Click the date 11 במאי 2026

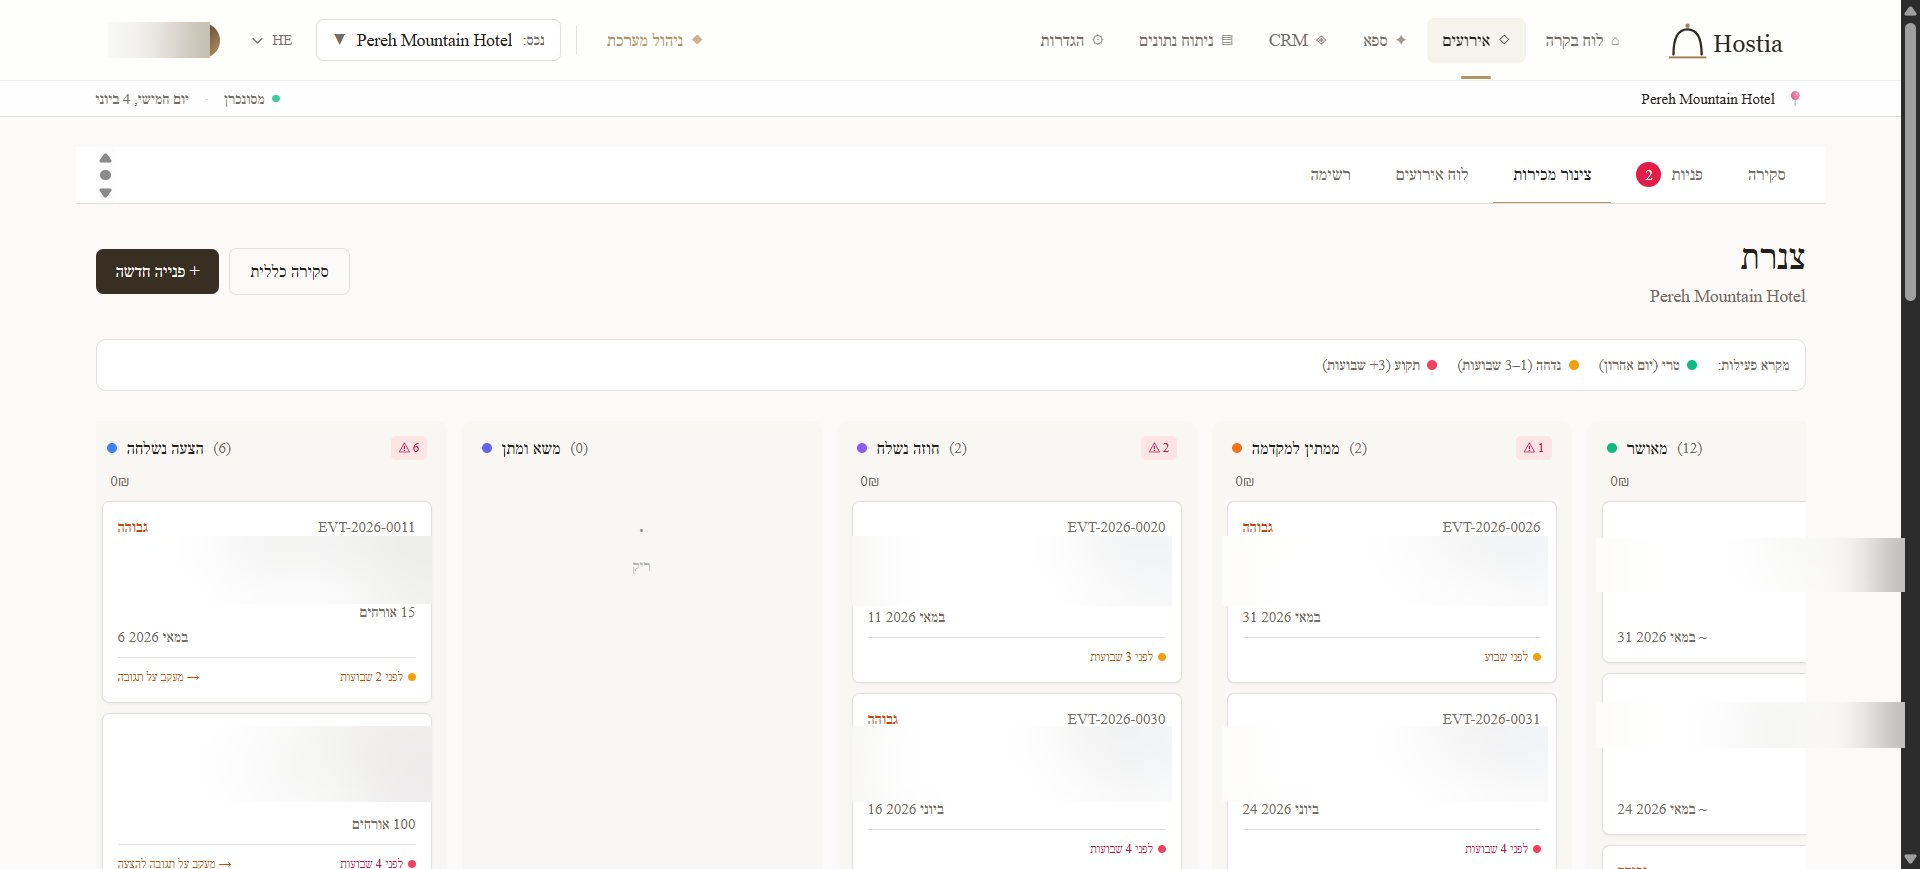(x=906, y=617)
